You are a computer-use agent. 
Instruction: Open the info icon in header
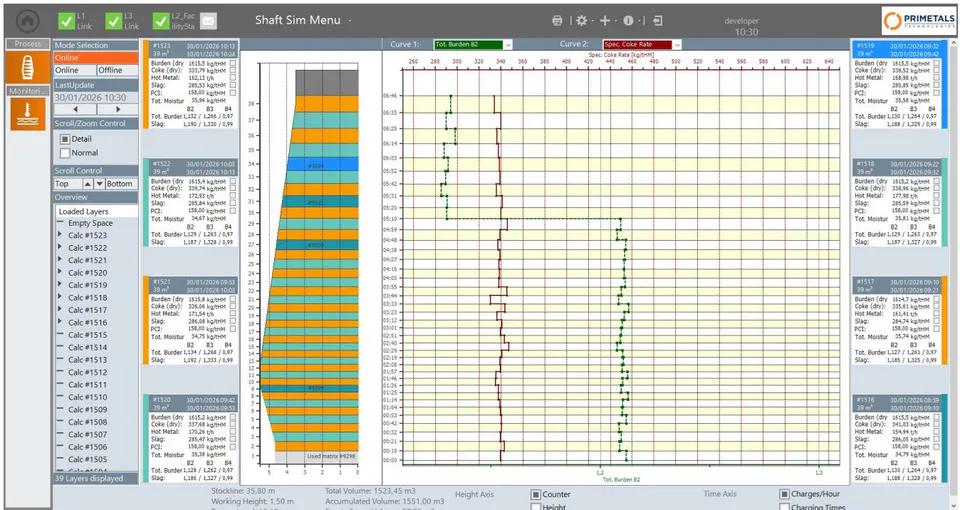pos(628,21)
